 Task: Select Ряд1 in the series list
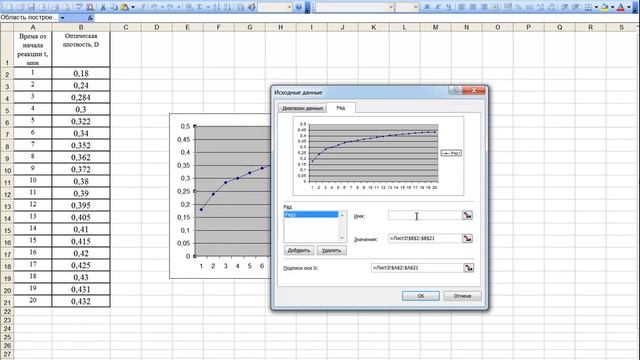(x=311, y=214)
